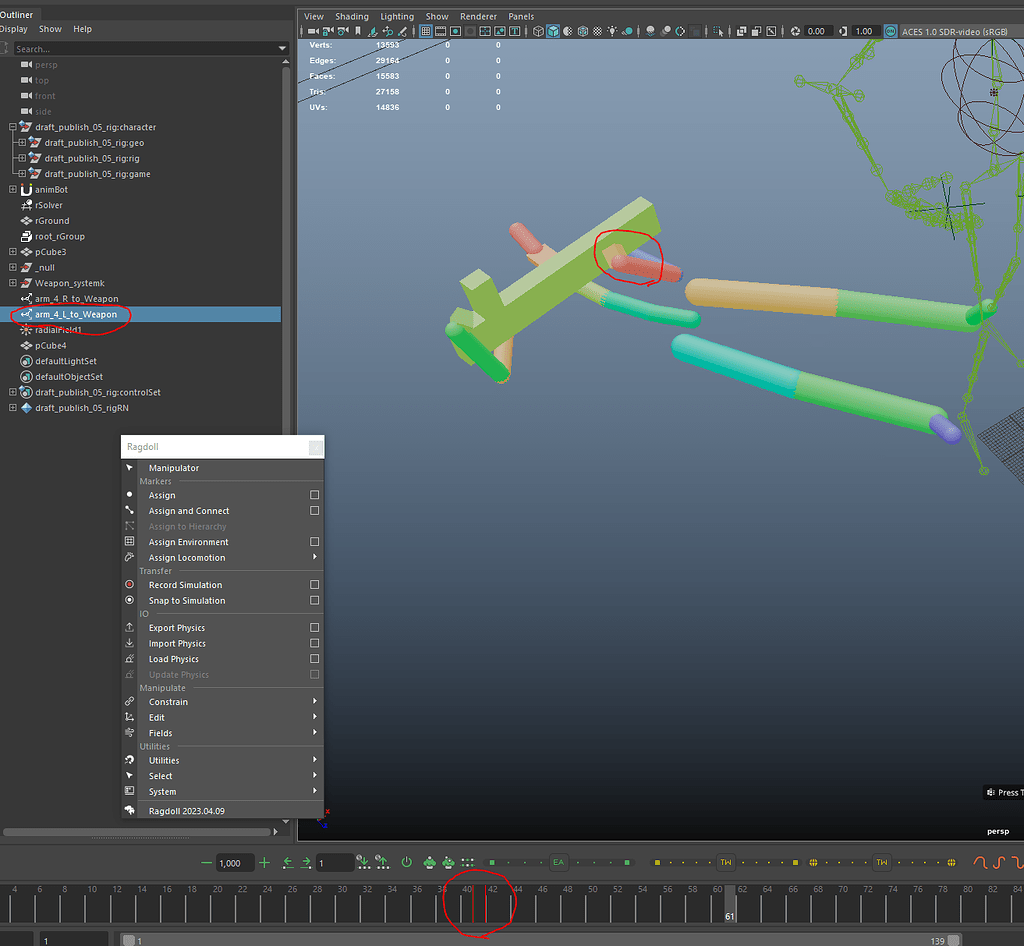The width and height of the screenshot is (1024, 946).
Task: Select the Manipulator entry in Ragdoll menu
Action: (x=174, y=468)
